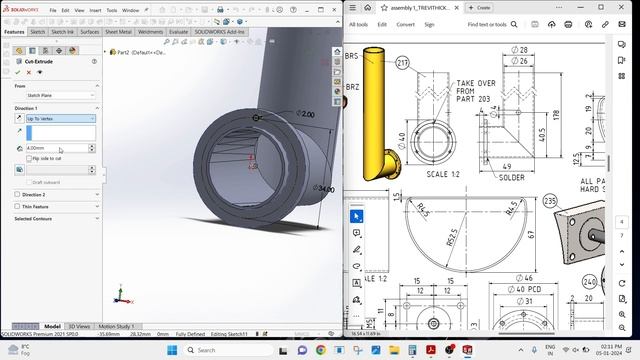The image size is (640, 360).
Task: Switch to PropertyManager tab icon
Action: pyautogui.click(x=32, y=51)
